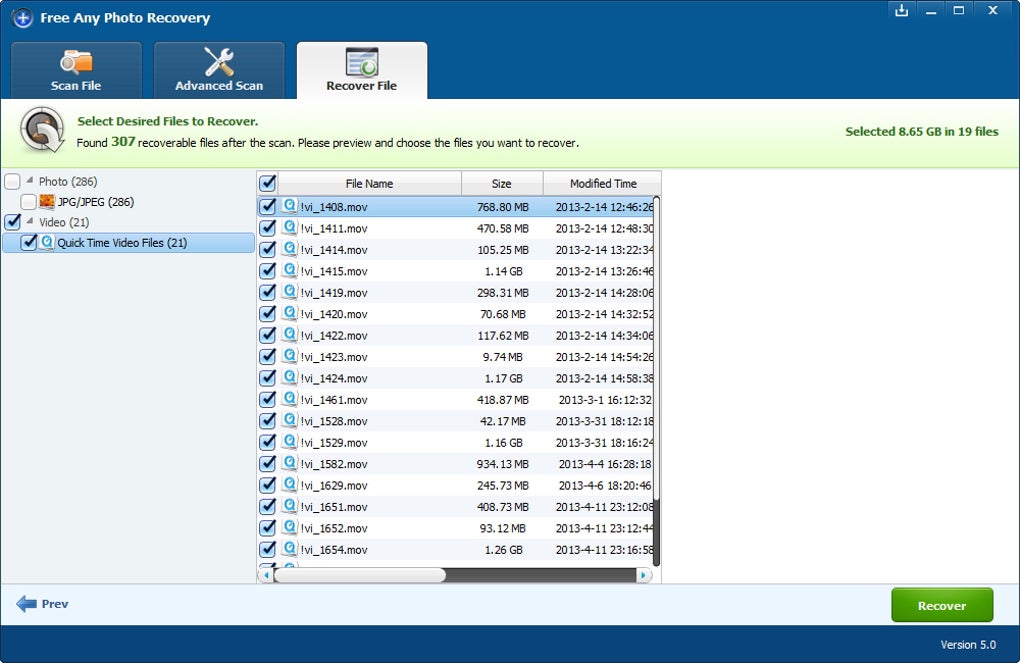
Task: Click QuickTime icon of !vi_1424.mov
Action: [289, 377]
